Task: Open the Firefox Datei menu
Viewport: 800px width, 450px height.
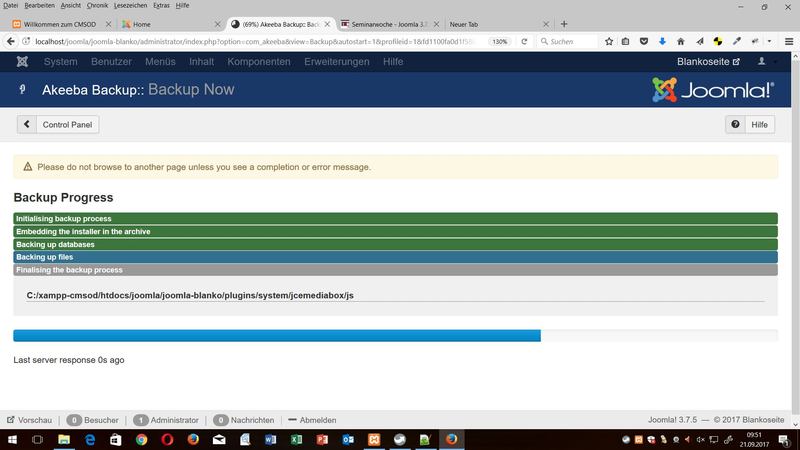Action: tap(10, 5)
